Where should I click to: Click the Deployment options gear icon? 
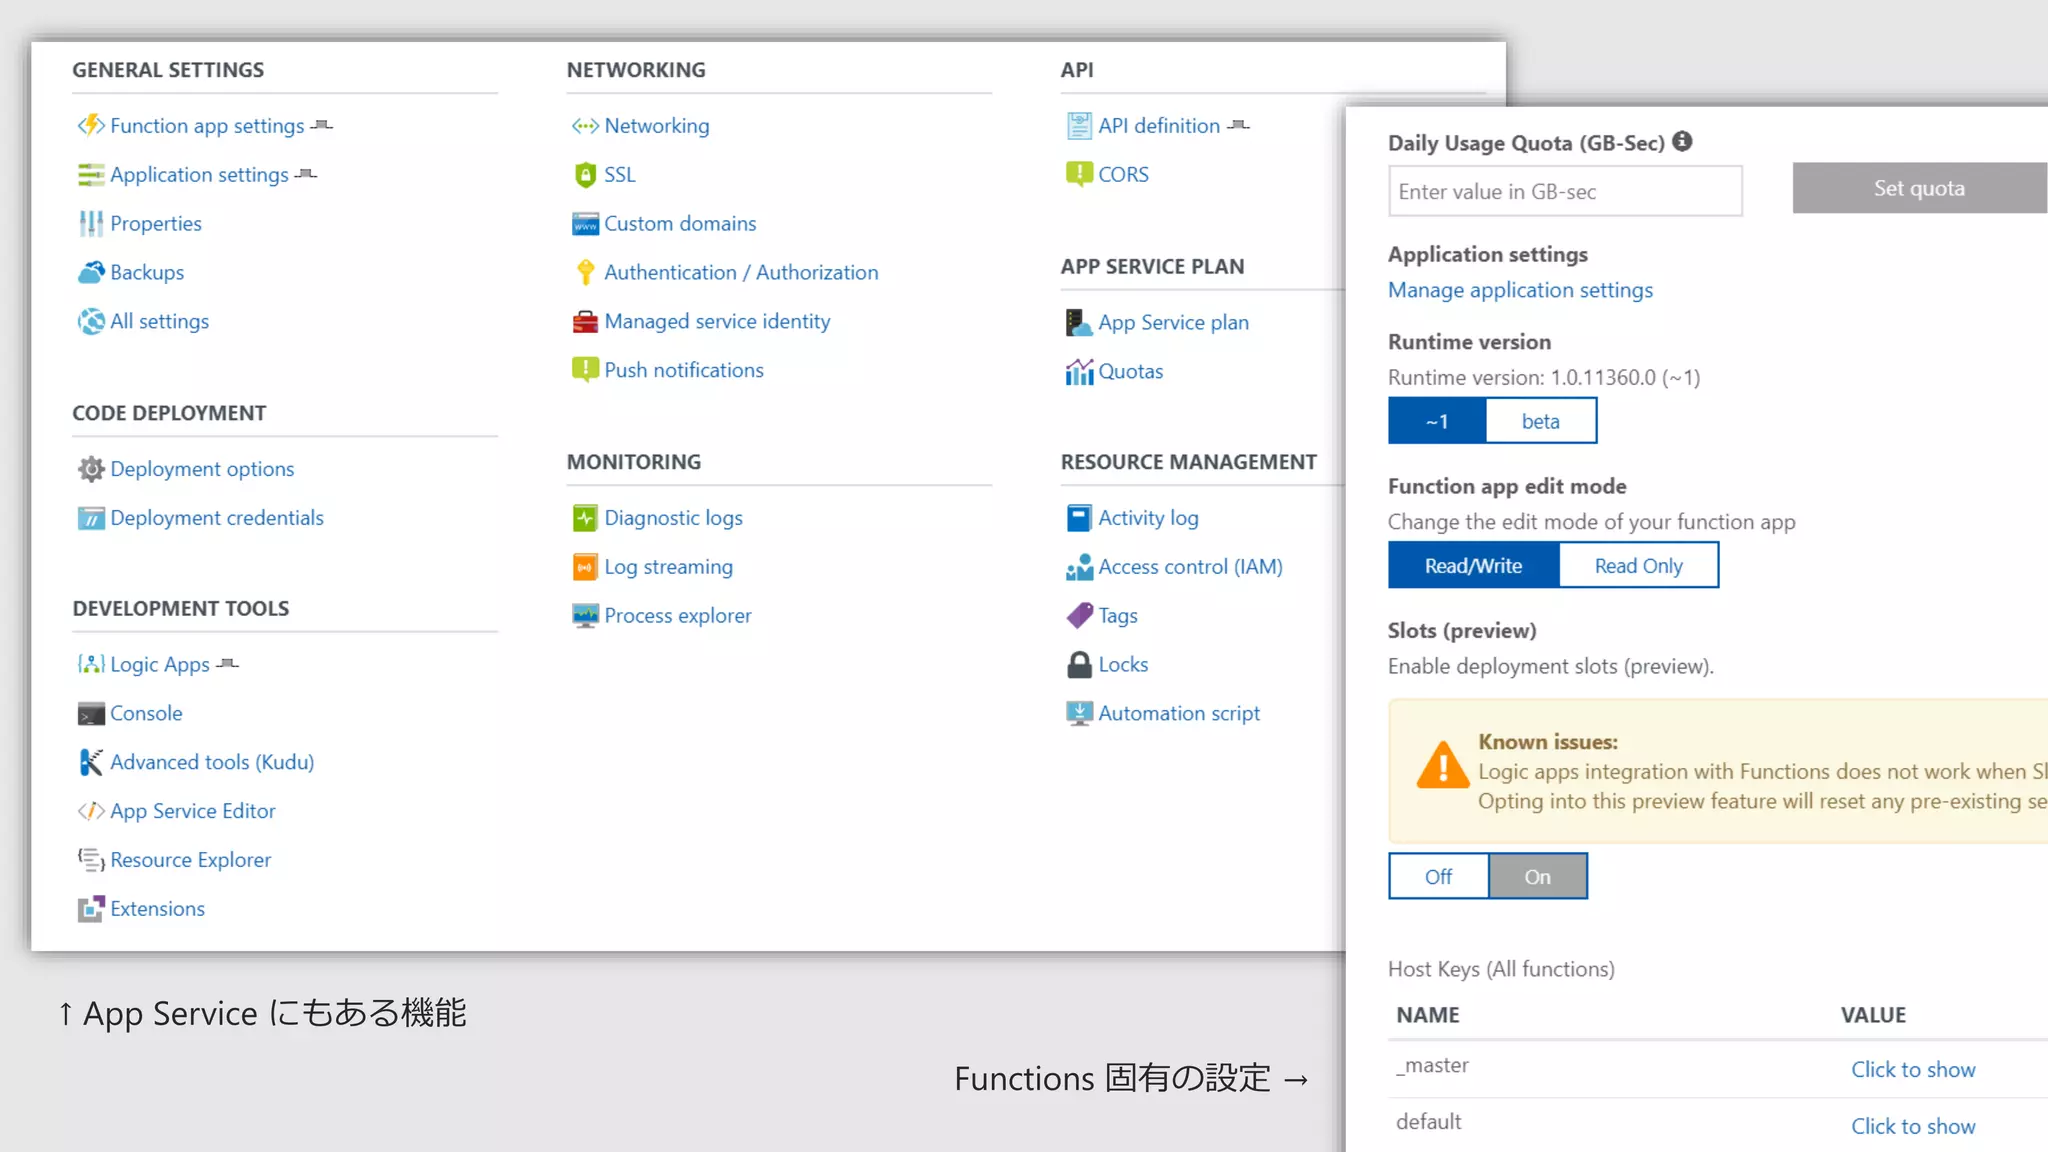pos(91,469)
